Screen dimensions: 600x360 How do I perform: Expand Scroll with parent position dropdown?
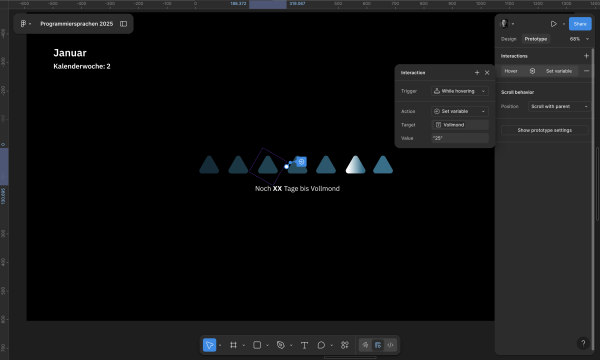[559, 106]
